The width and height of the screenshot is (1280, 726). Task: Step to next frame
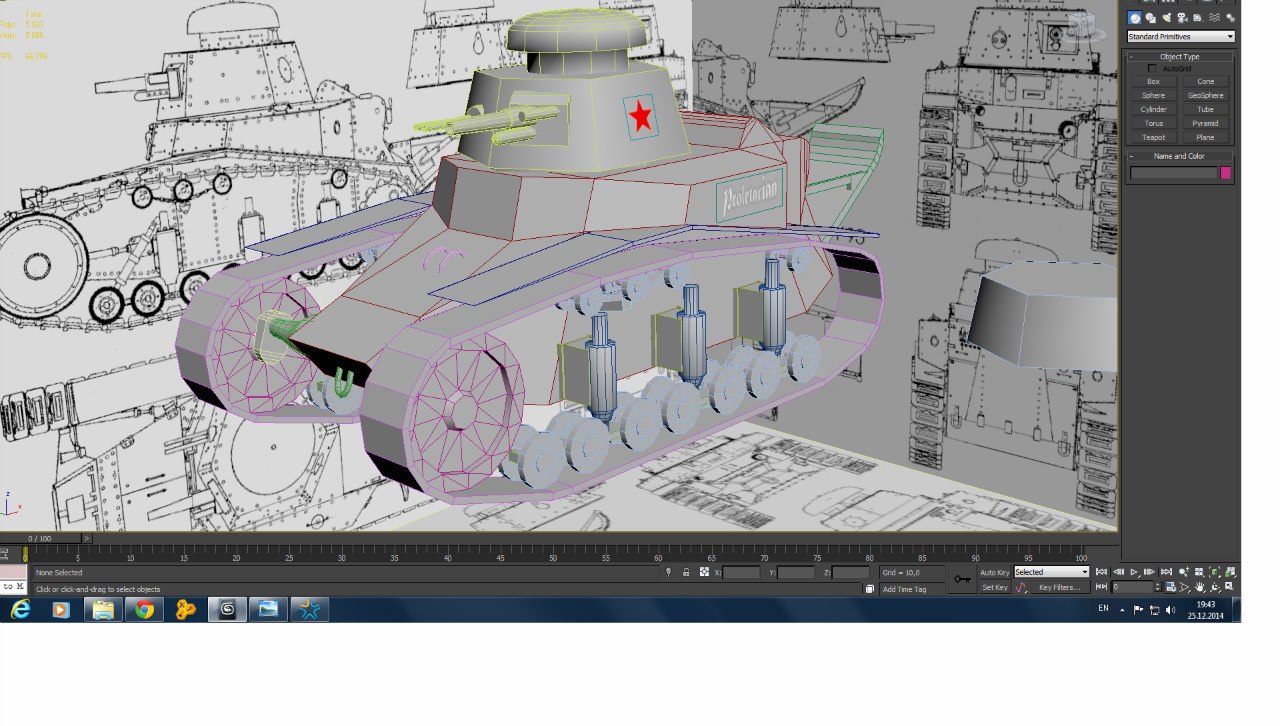(1150, 572)
